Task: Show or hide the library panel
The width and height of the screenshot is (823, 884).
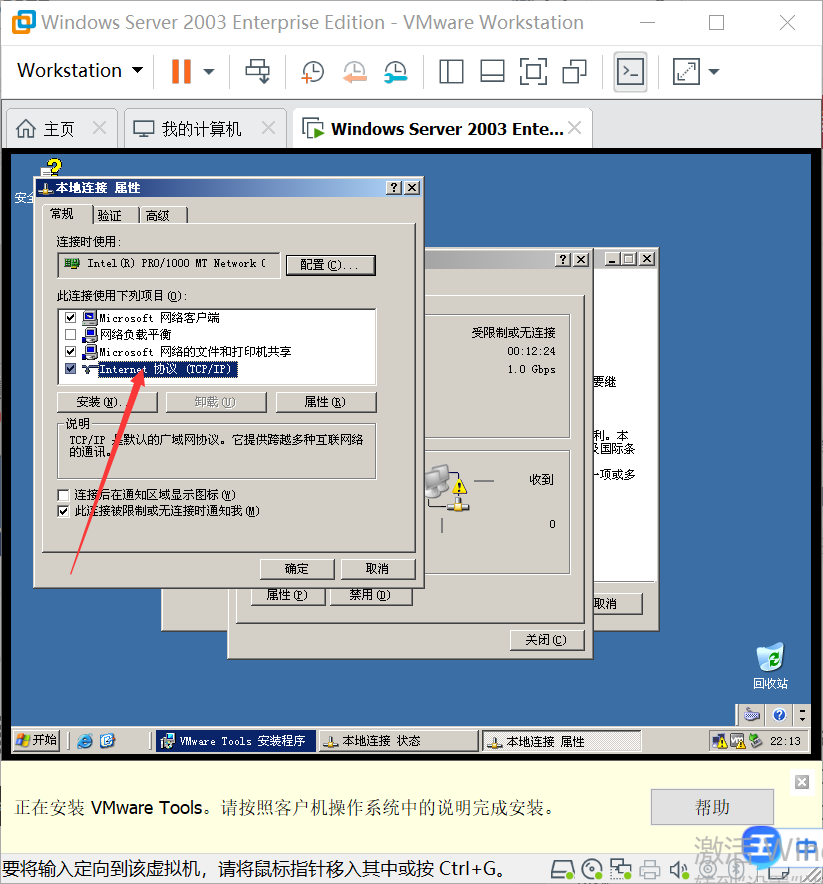Action: 451,71
